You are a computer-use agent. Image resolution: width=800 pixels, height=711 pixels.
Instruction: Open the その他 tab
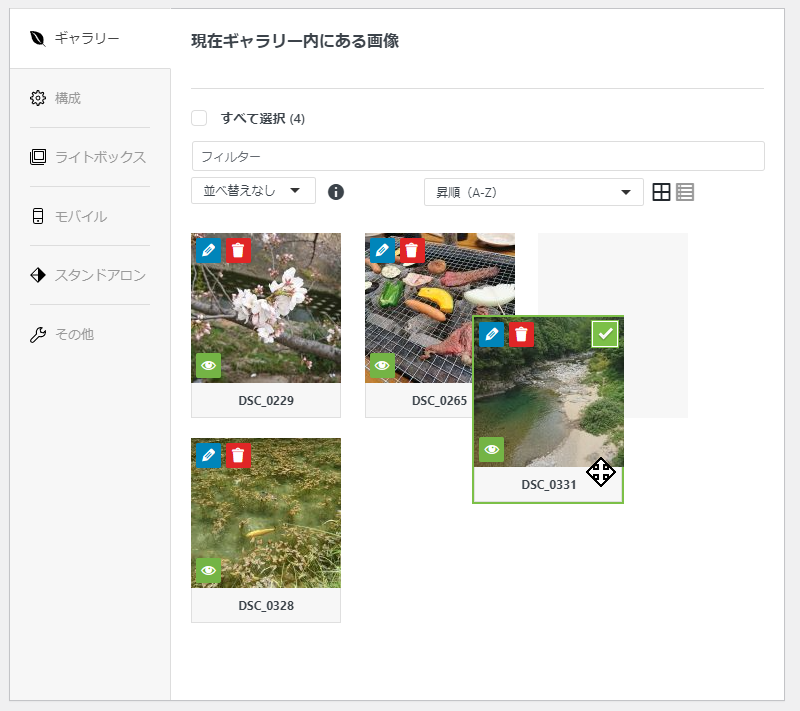click(x=90, y=335)
